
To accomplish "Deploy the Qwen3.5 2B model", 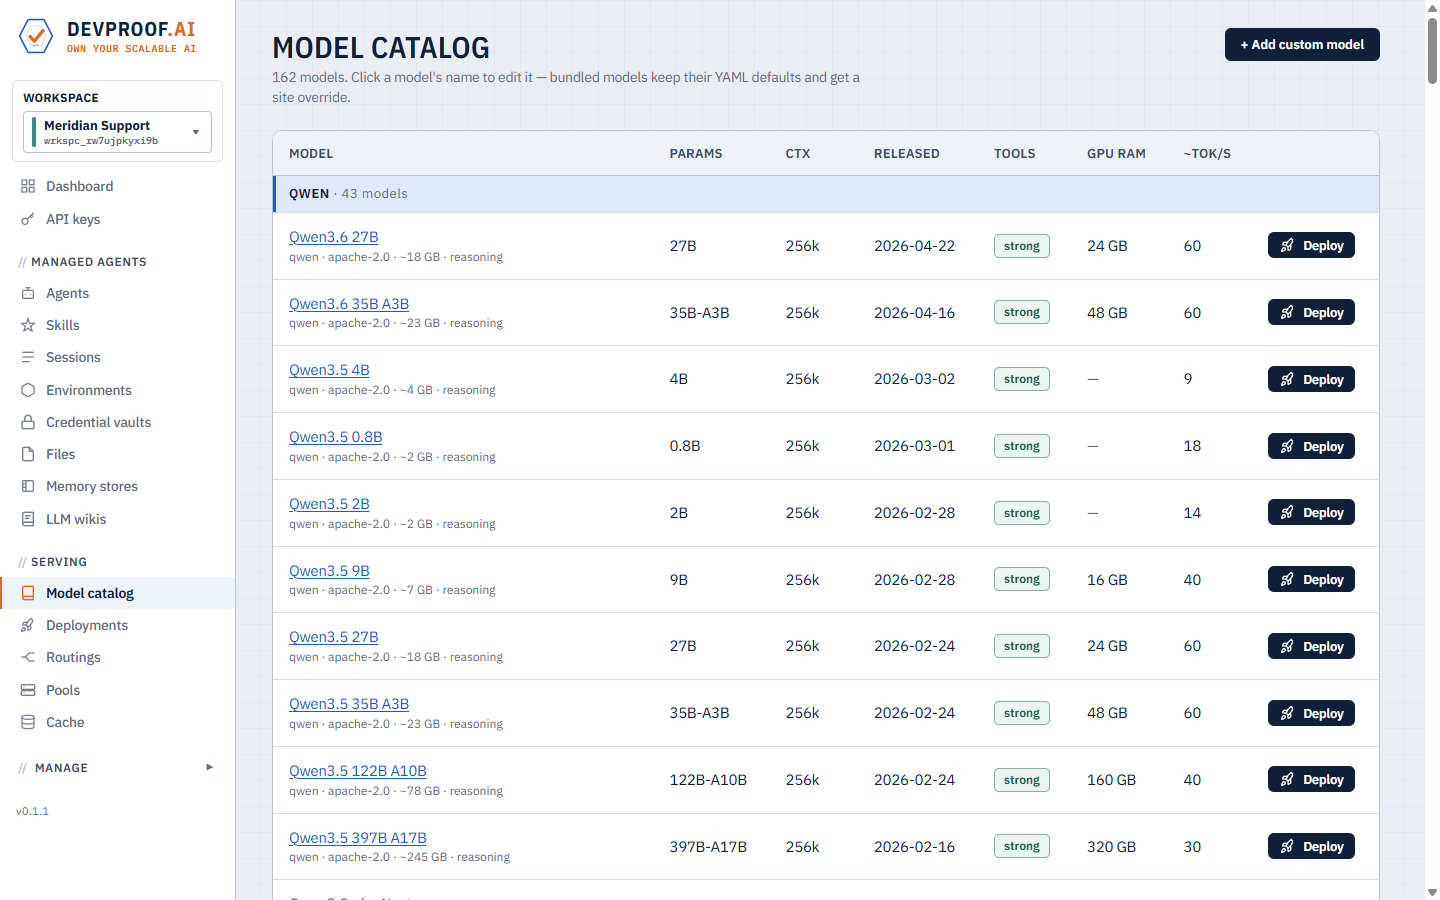I will point(1311,512).
